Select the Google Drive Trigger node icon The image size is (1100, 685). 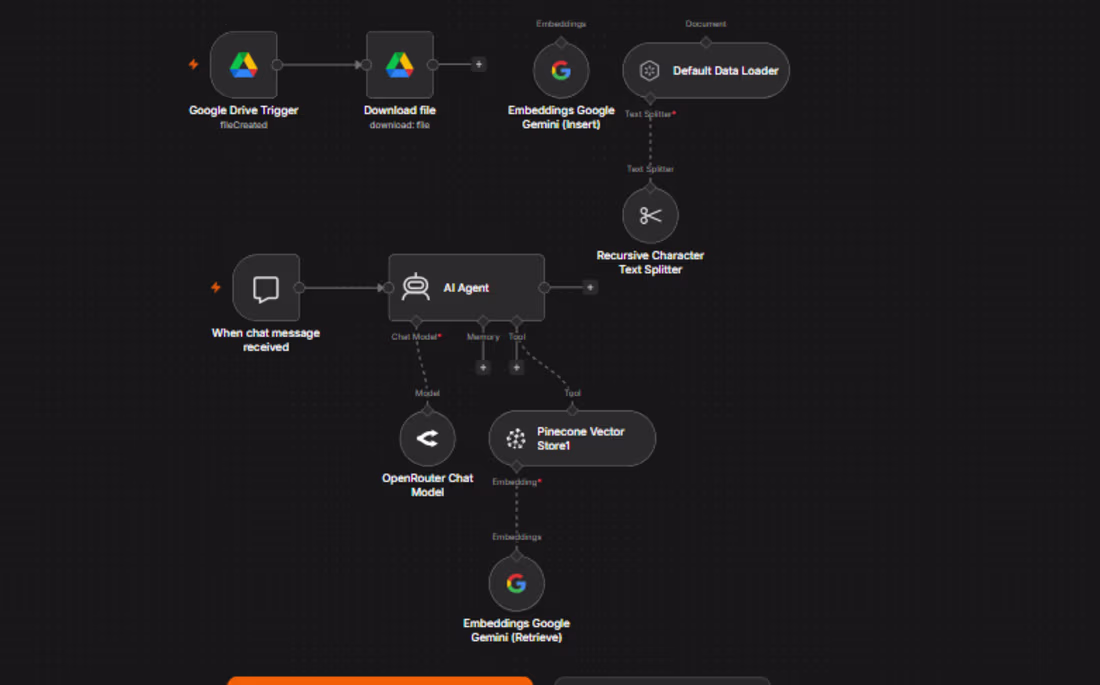click(x=243, y=65)
